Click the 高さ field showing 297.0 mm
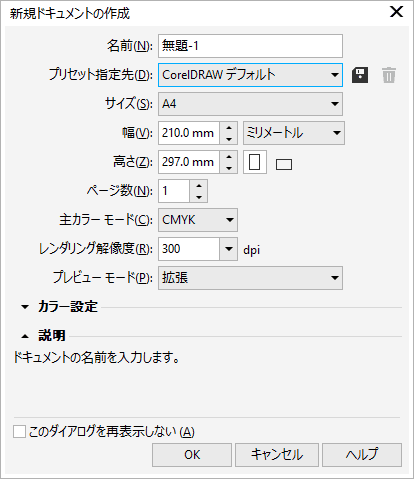The image size is (414, 479). tap(189, 162)
